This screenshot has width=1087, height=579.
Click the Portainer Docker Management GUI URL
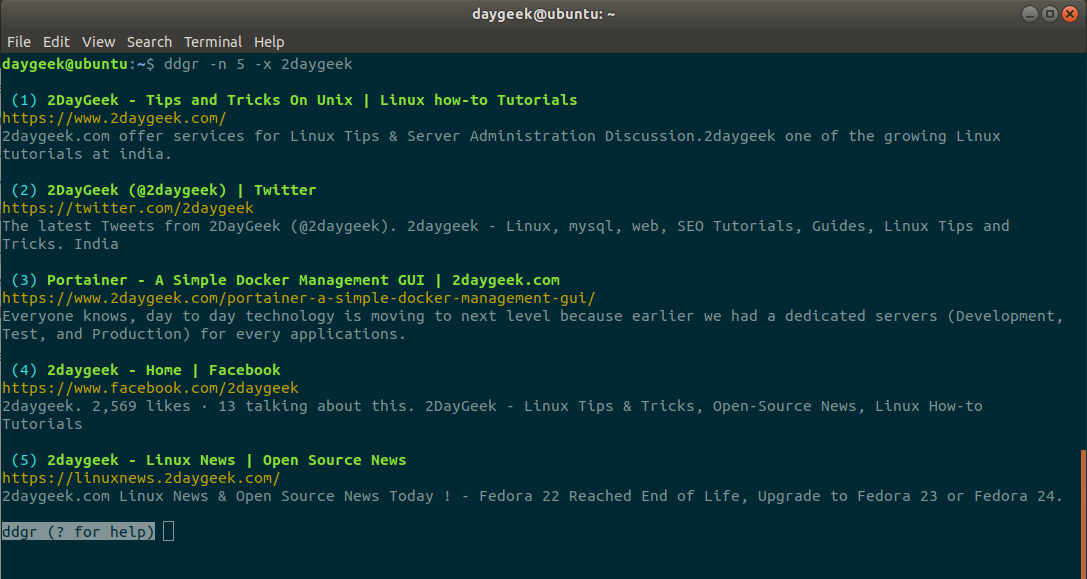pos(298,298)
